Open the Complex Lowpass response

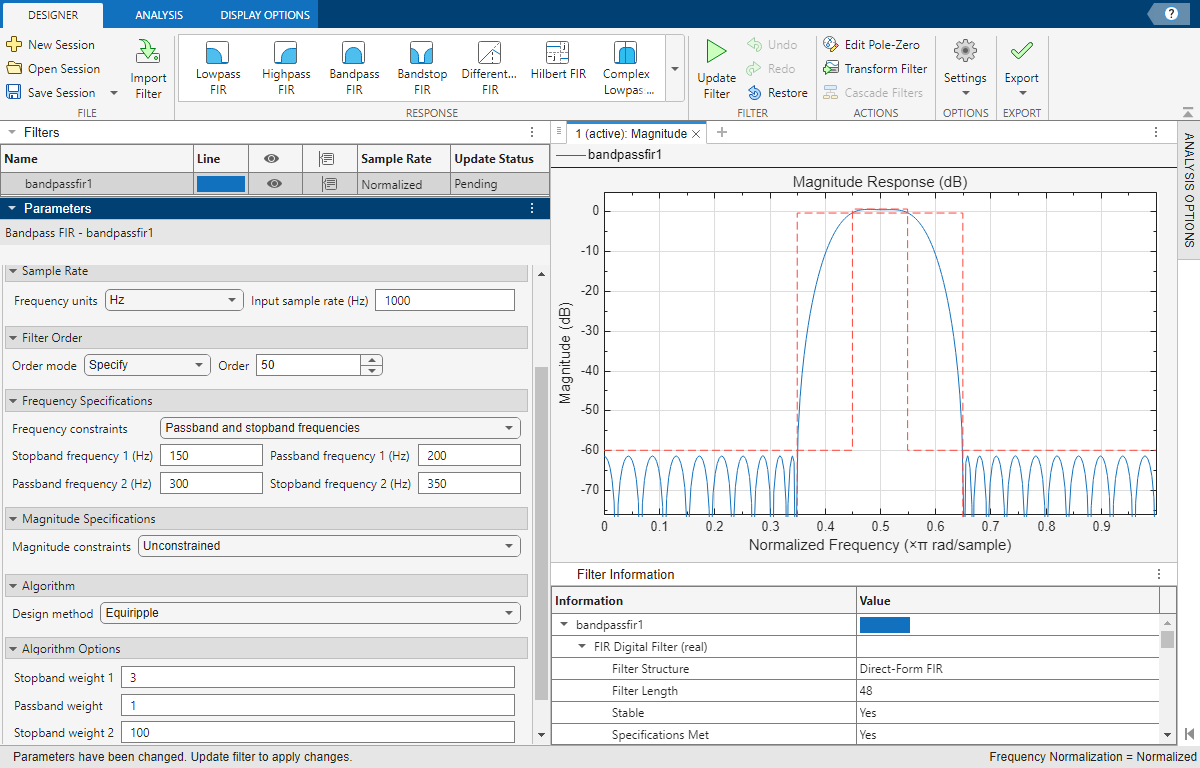(625, 66)
